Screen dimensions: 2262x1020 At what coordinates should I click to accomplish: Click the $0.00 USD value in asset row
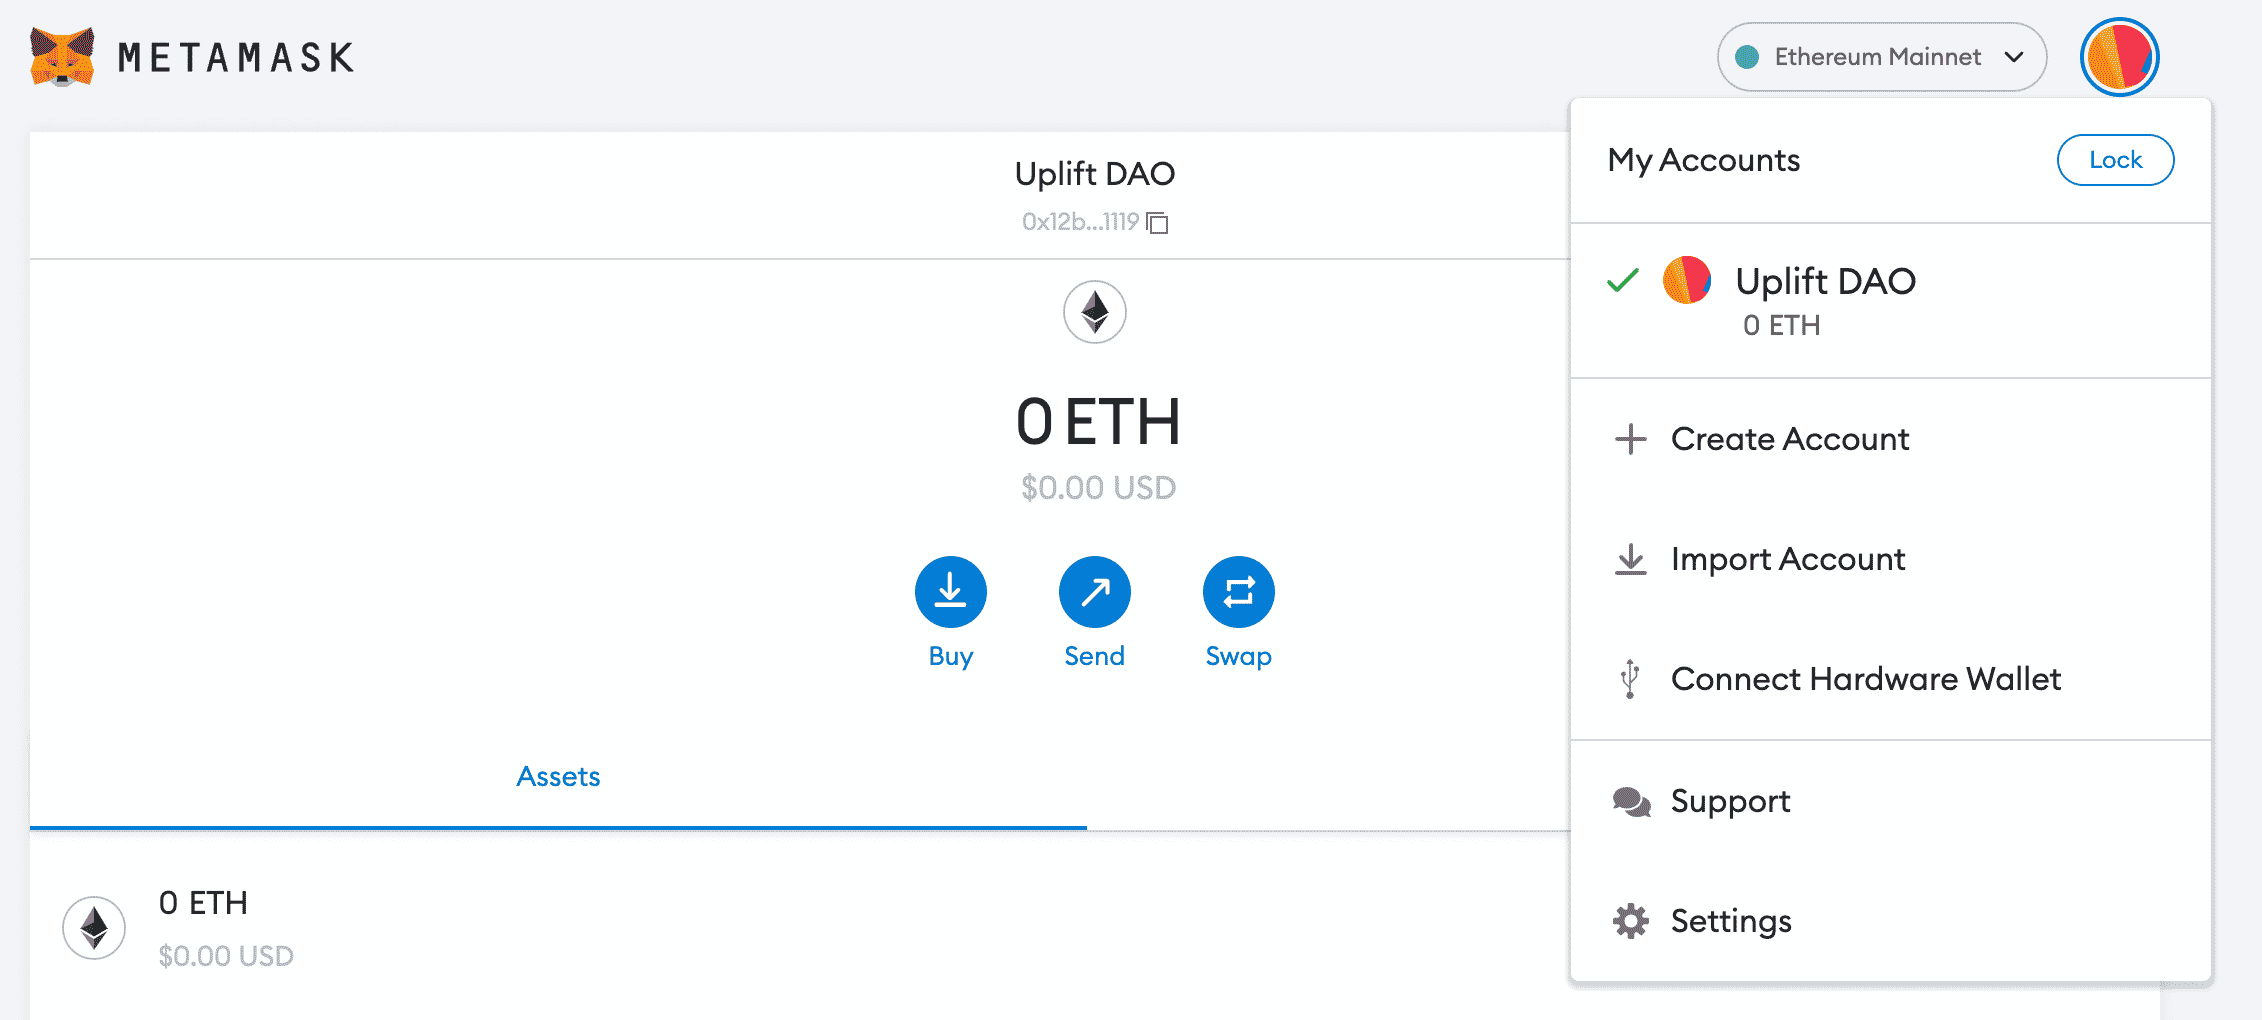226,956
